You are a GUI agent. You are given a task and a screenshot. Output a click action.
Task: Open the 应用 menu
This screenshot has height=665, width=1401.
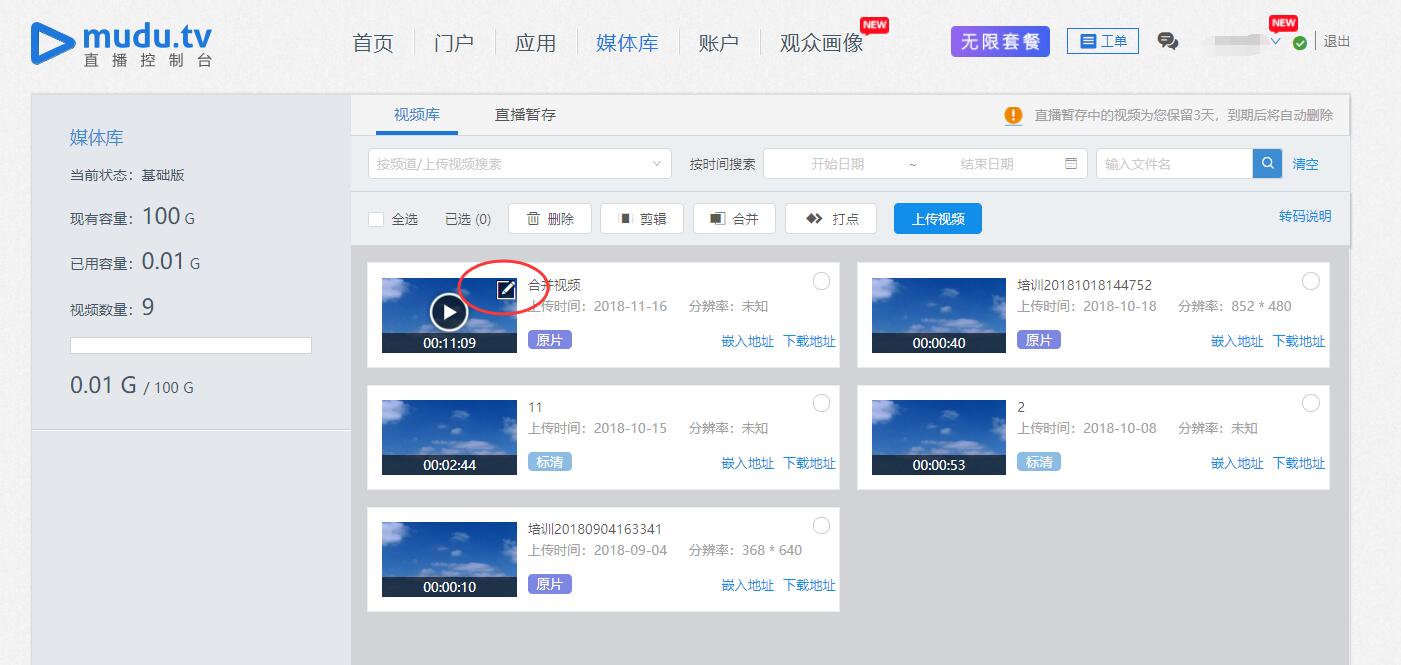point(535,43)
